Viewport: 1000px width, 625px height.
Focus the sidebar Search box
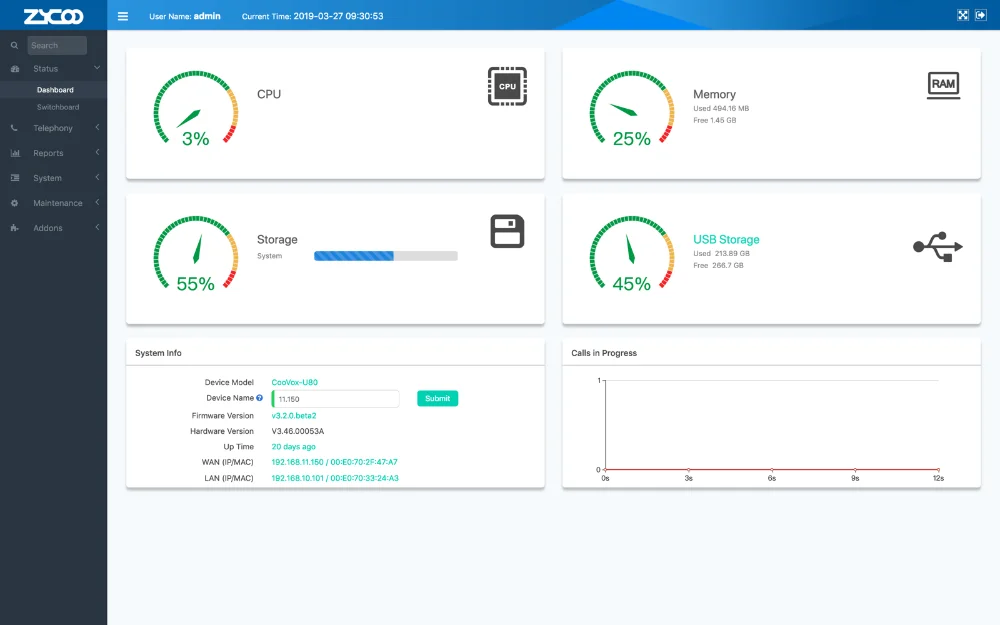(57, 45)
